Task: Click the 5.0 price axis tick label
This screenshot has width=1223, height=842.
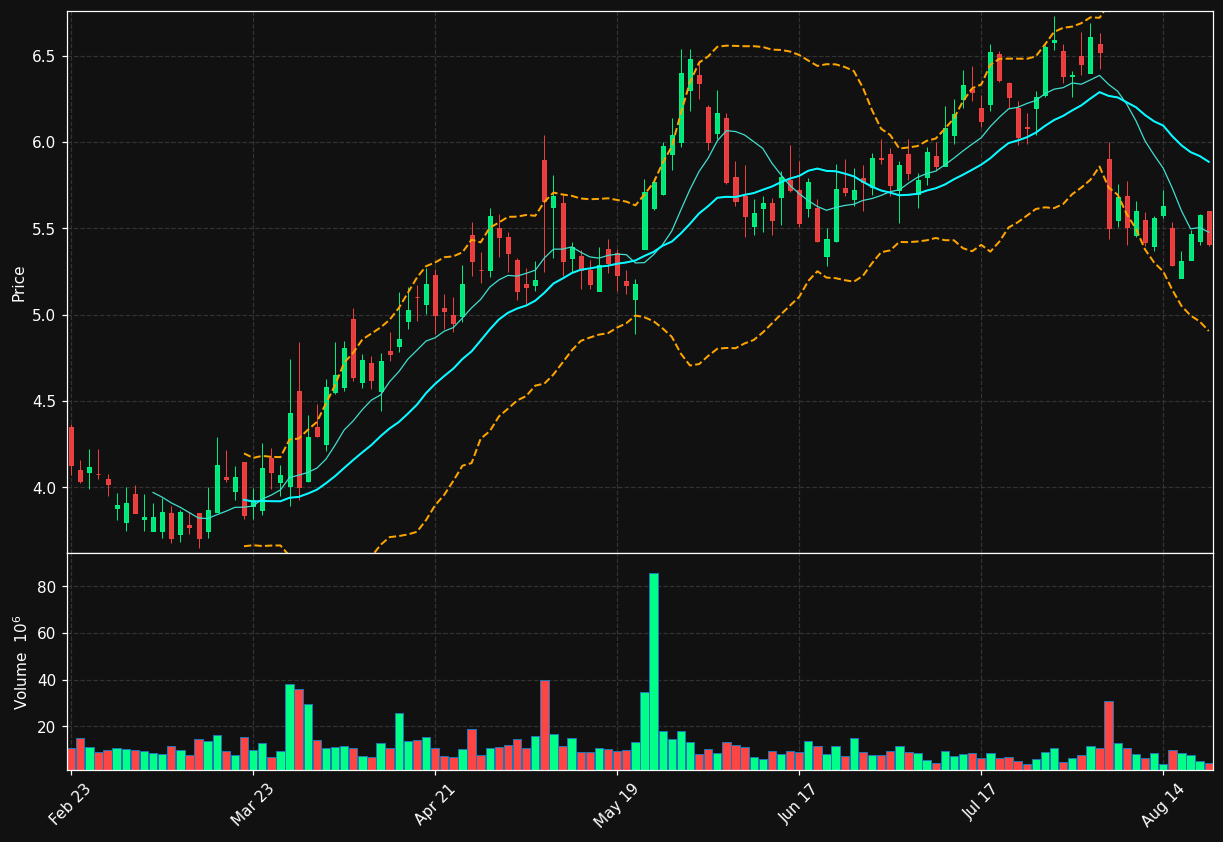Action: click(43, 315)
